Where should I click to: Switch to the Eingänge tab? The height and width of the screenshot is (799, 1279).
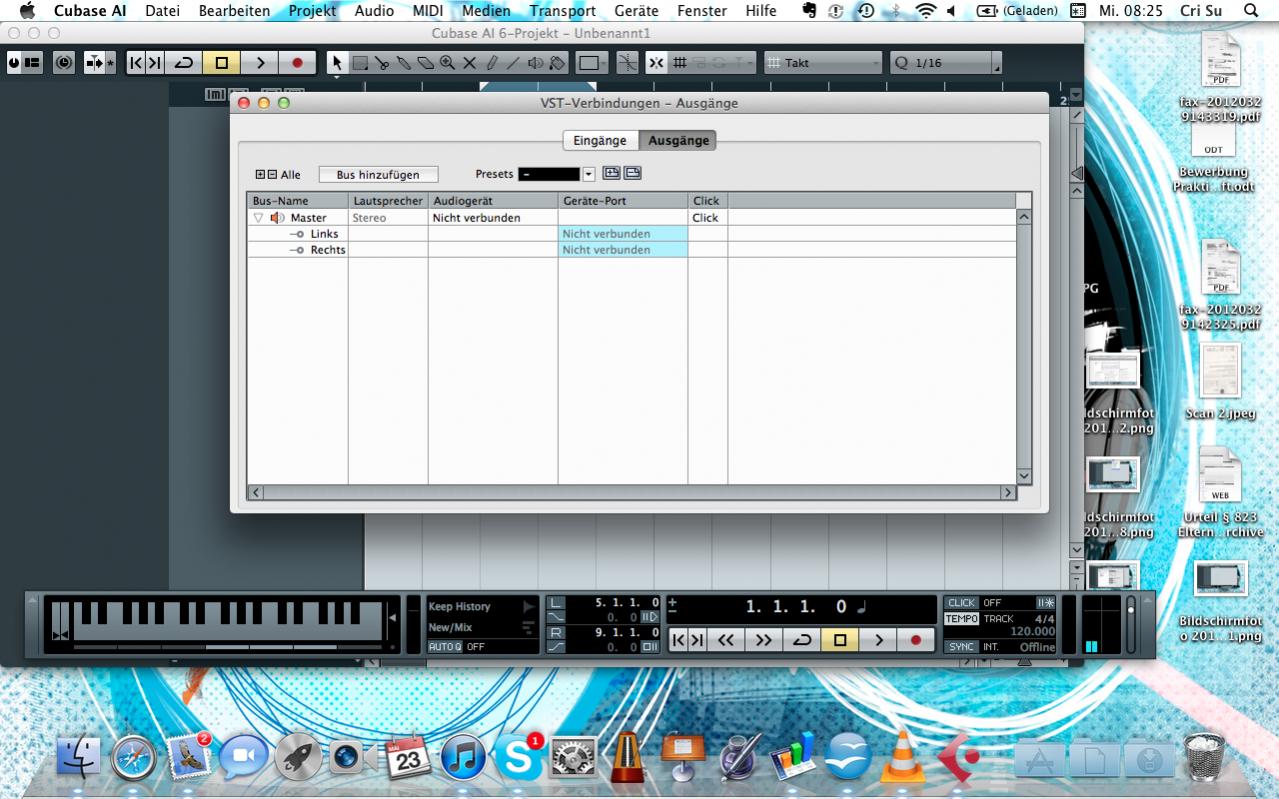point(600,140)
